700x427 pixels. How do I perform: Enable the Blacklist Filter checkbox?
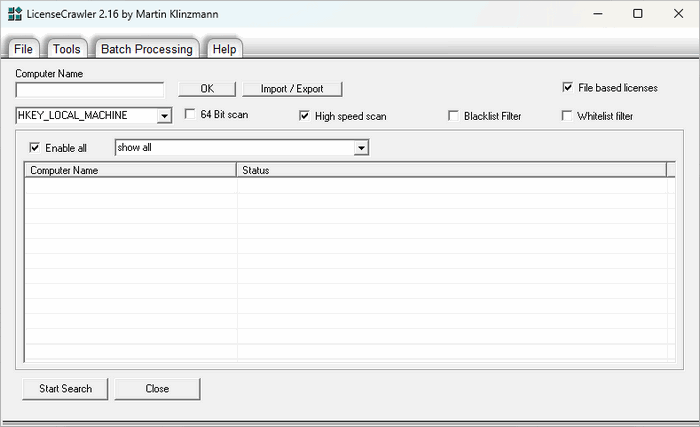click(453, 116)
